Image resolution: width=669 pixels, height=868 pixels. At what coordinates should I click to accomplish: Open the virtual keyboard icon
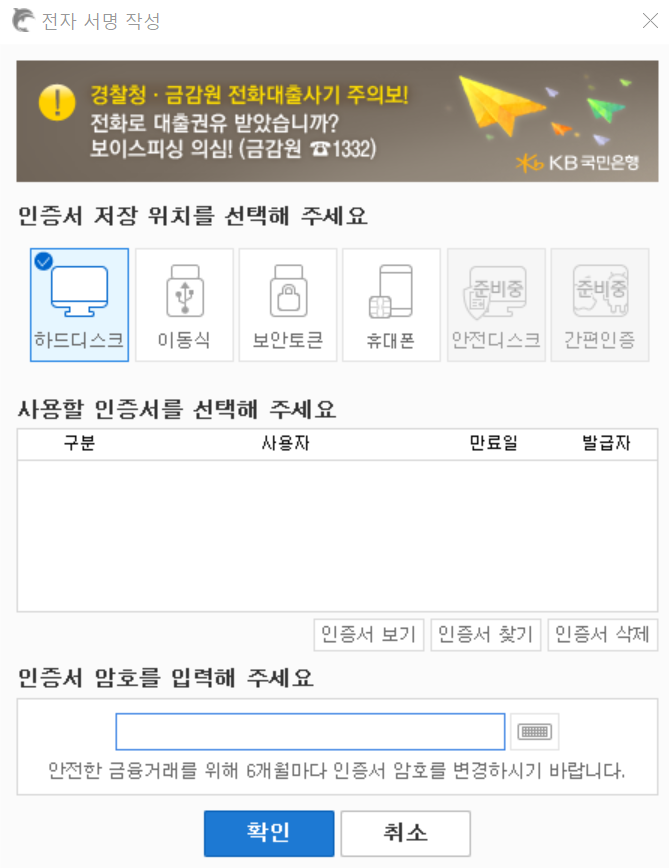(x=535, y=732)
